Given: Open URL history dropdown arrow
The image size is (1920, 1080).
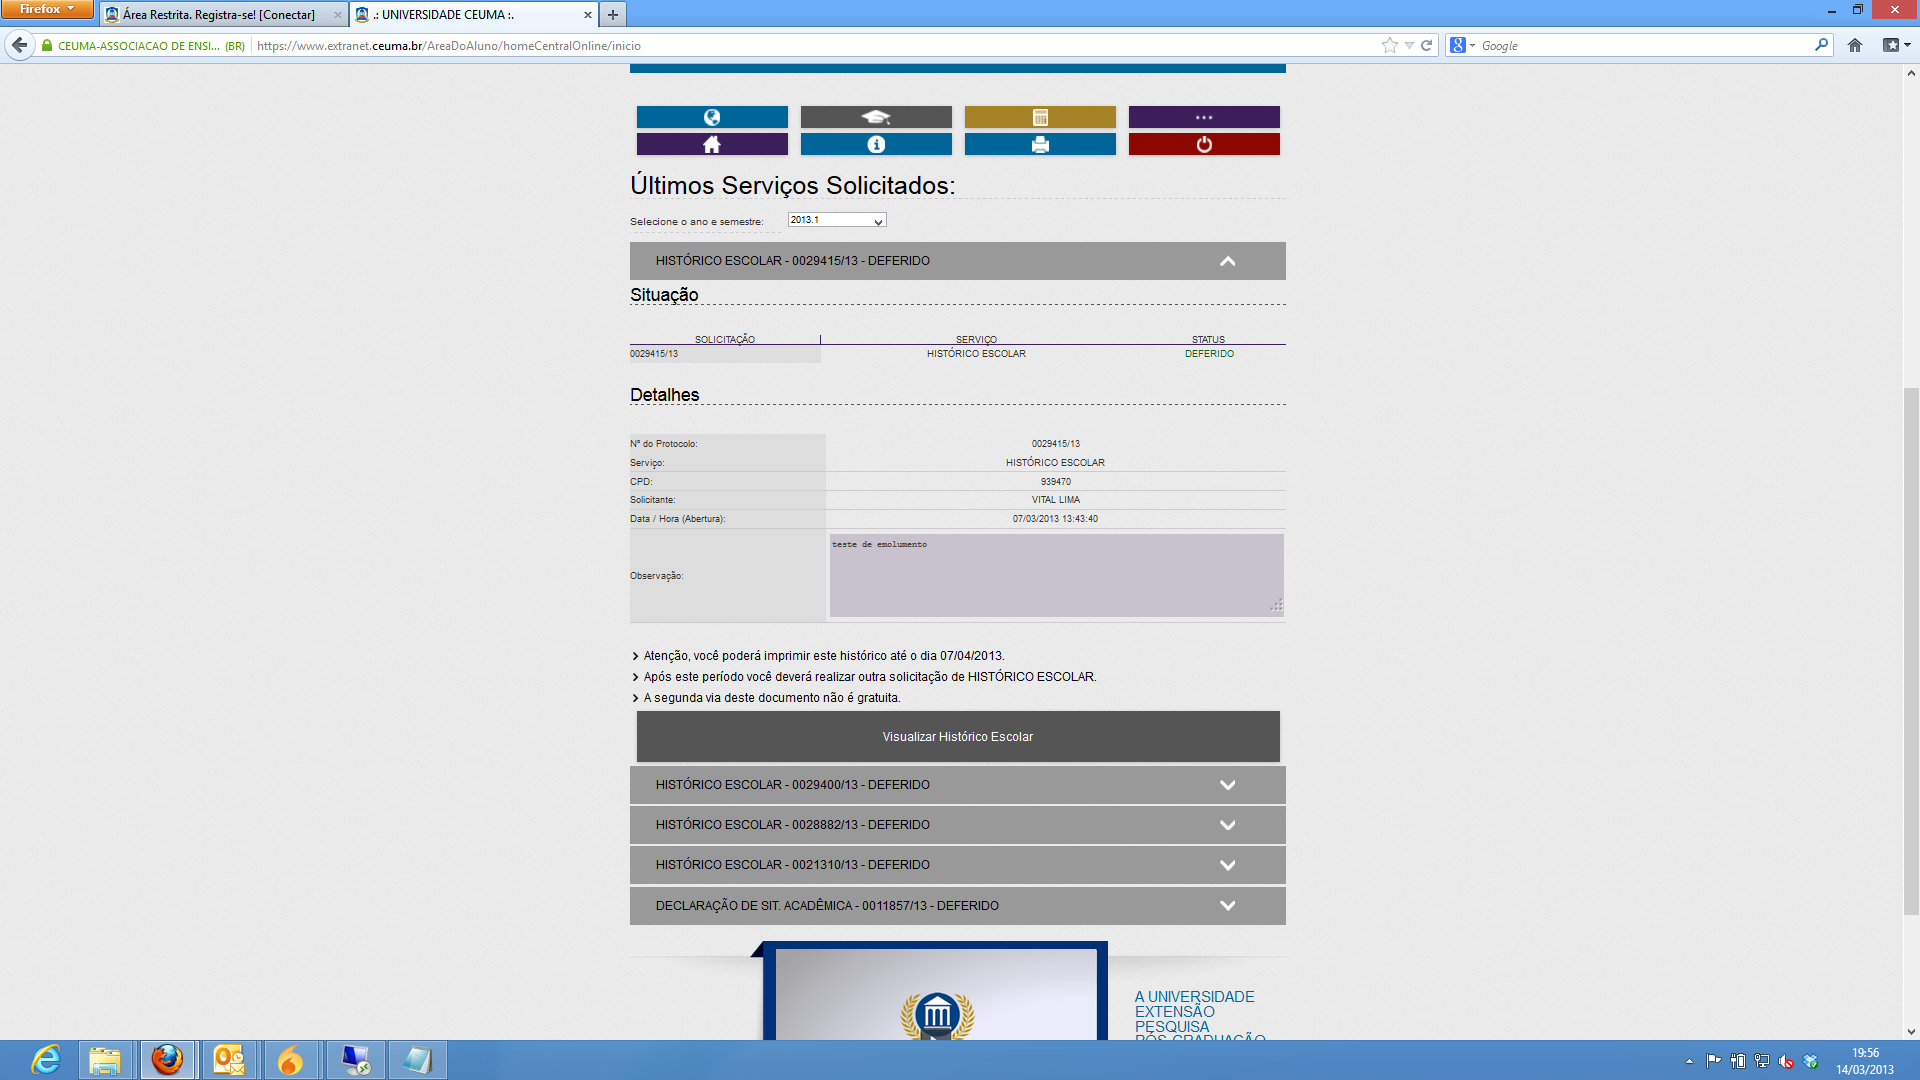Looking at the screenshot, I should pos(1409,45).
